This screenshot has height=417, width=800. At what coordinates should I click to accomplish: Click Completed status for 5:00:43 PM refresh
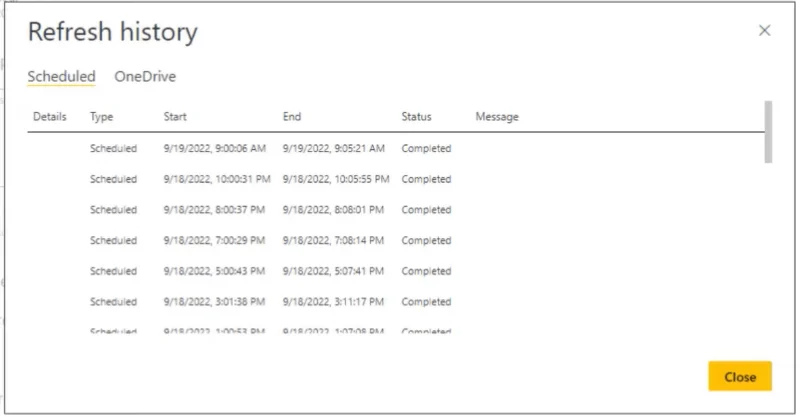pos(426,271)
